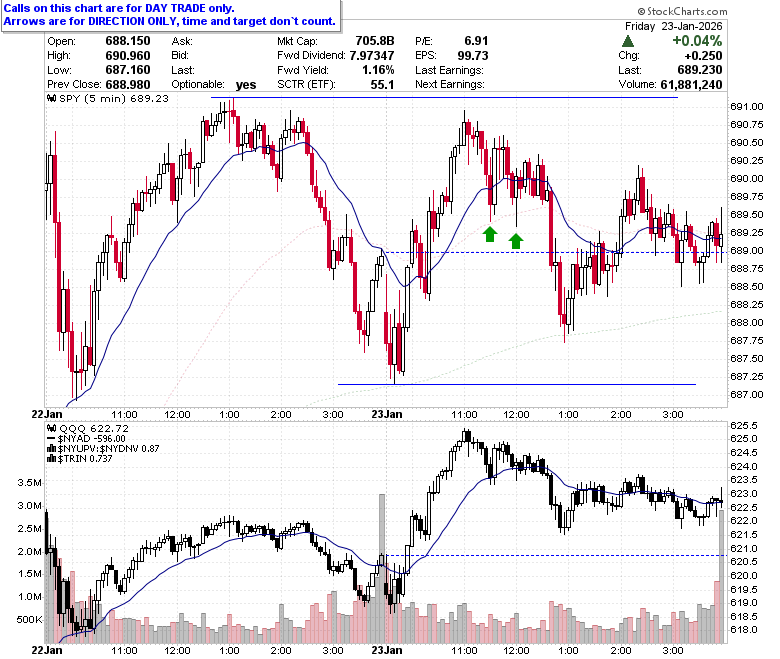Click the bar icon beside $NYUPV:$NYDNV

(51, 449)
